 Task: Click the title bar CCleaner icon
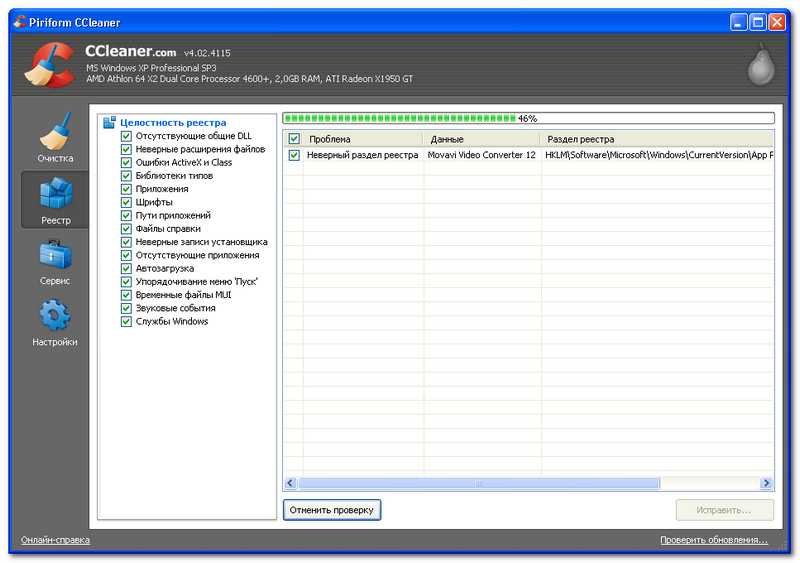[20, 22]
